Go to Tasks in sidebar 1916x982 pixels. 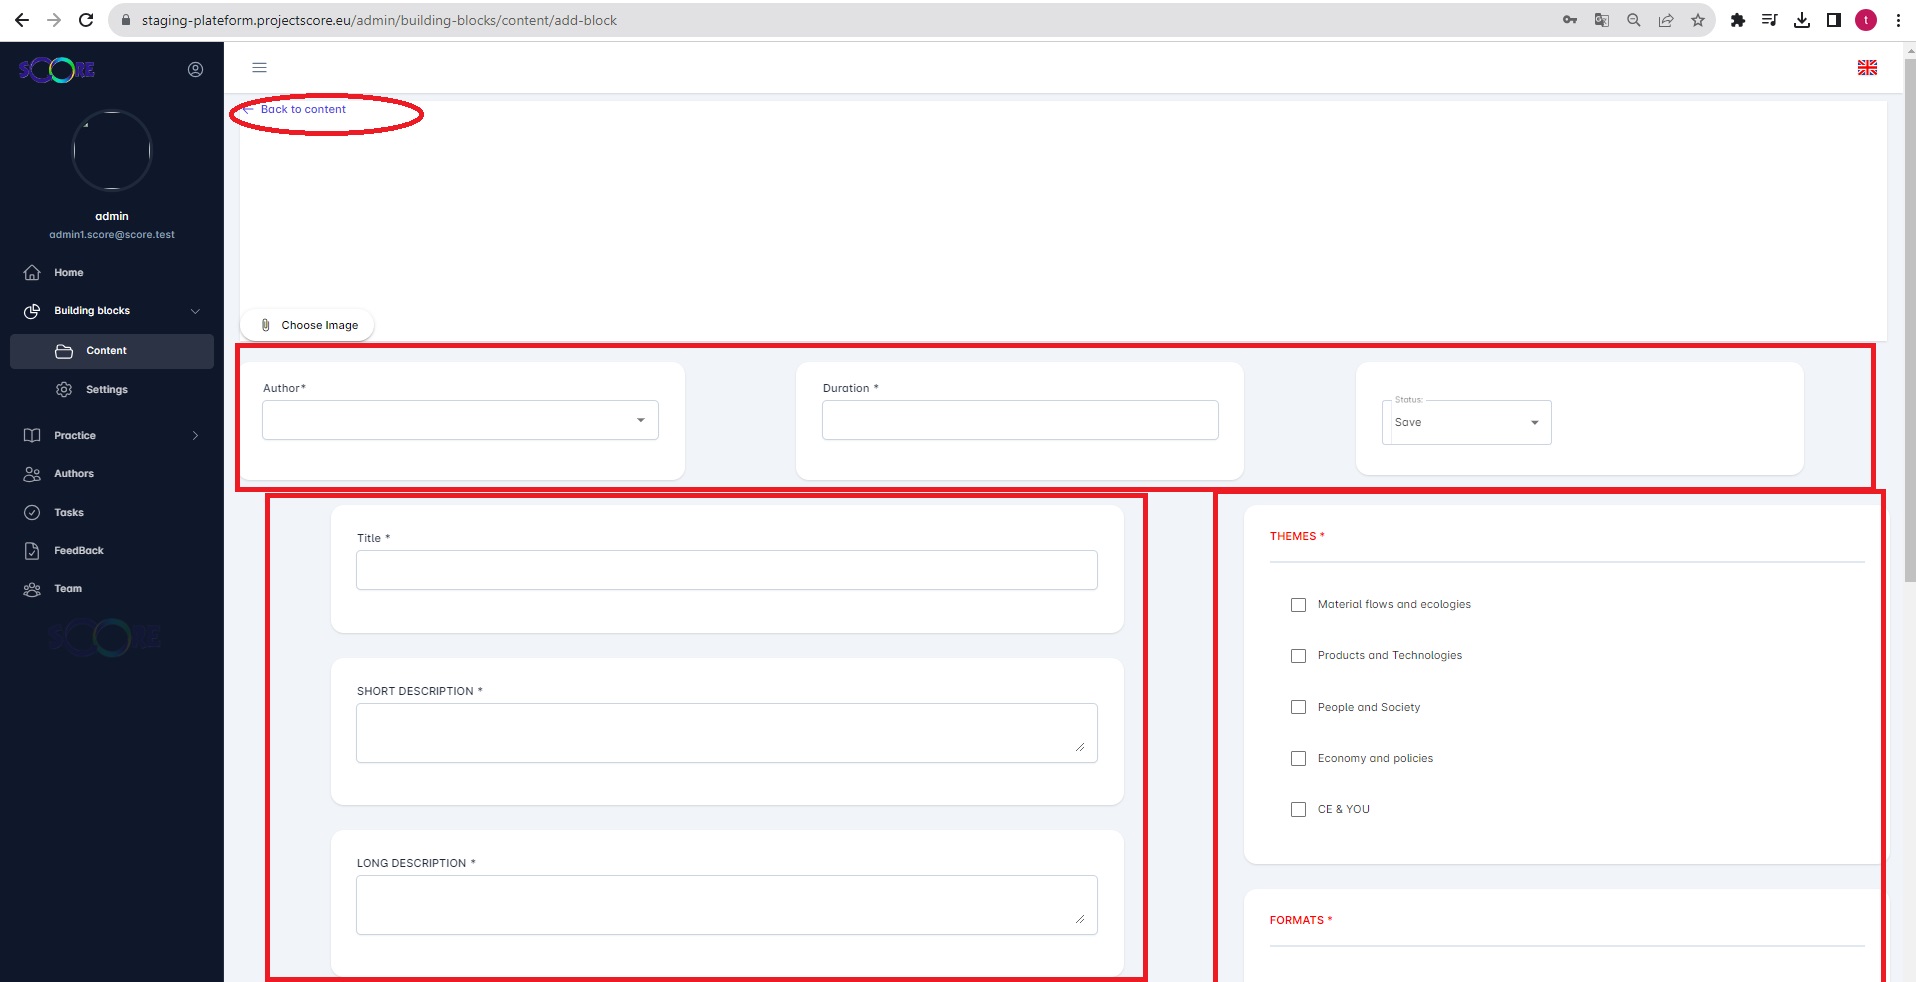pyautogui.click(x=69, y=513)
